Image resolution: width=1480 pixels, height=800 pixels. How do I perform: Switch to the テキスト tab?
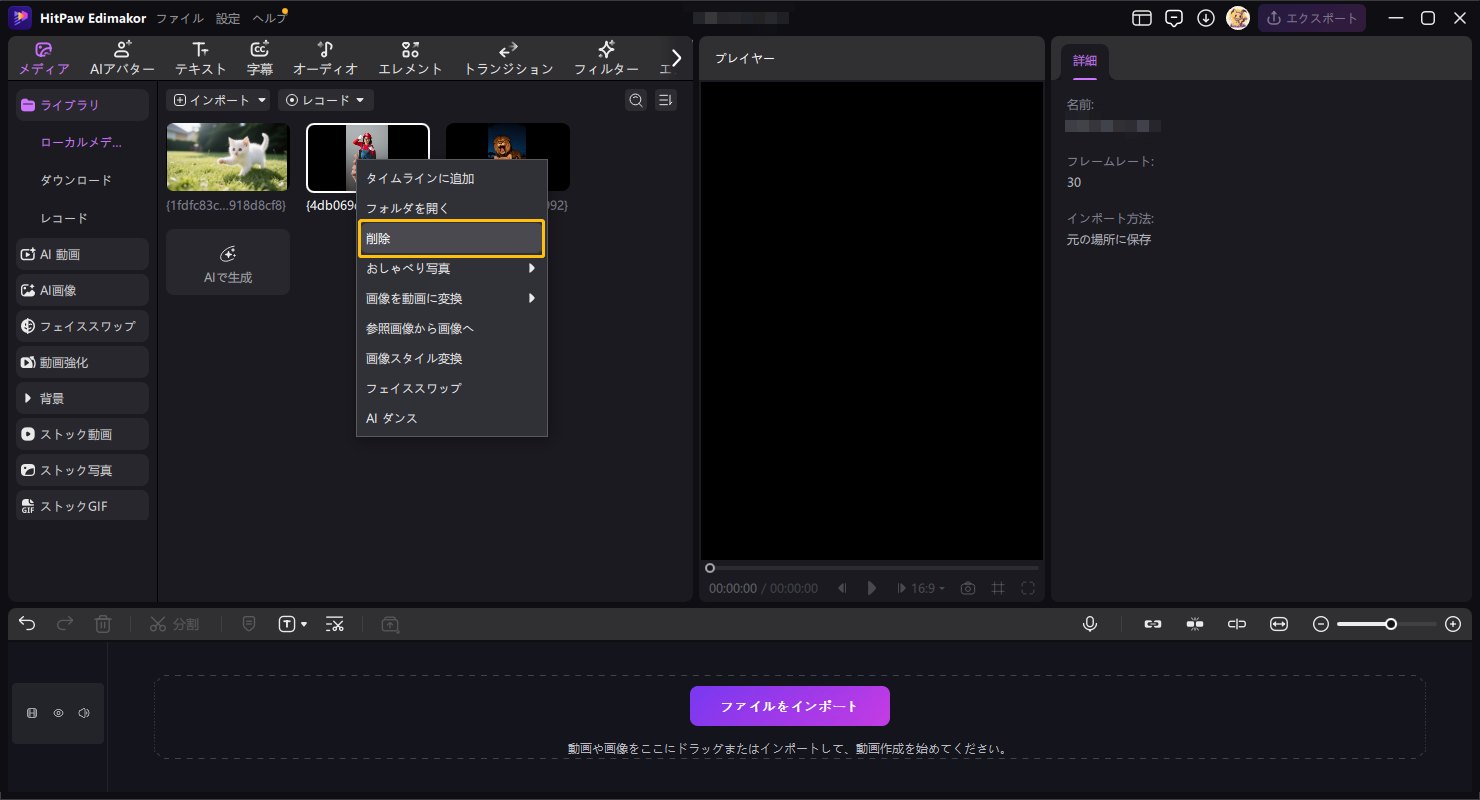click(200, 57)
